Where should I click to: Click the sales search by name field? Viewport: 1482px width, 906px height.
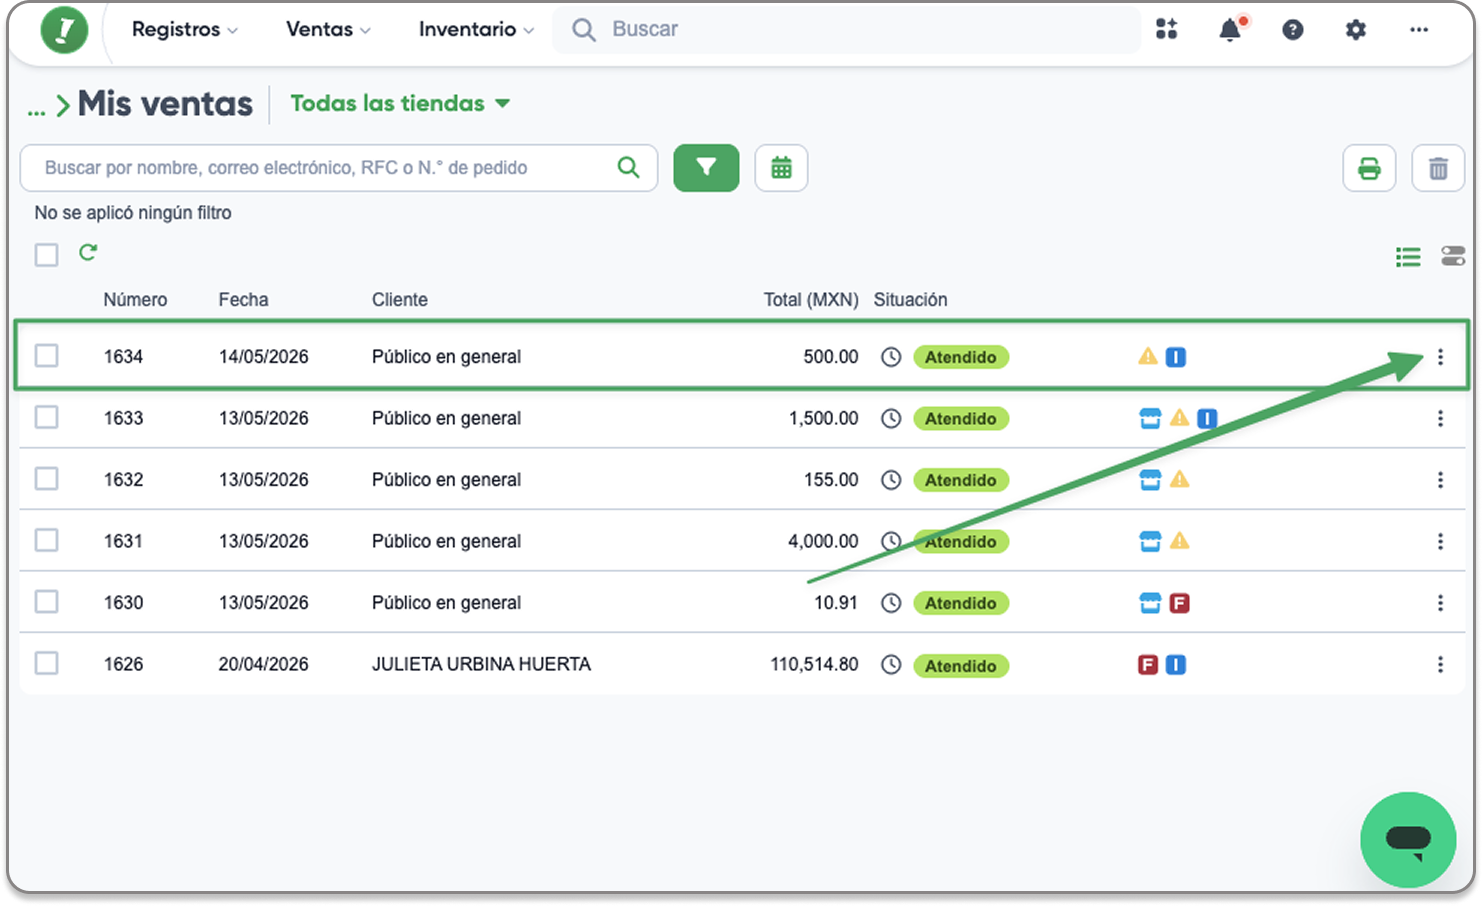338,167
